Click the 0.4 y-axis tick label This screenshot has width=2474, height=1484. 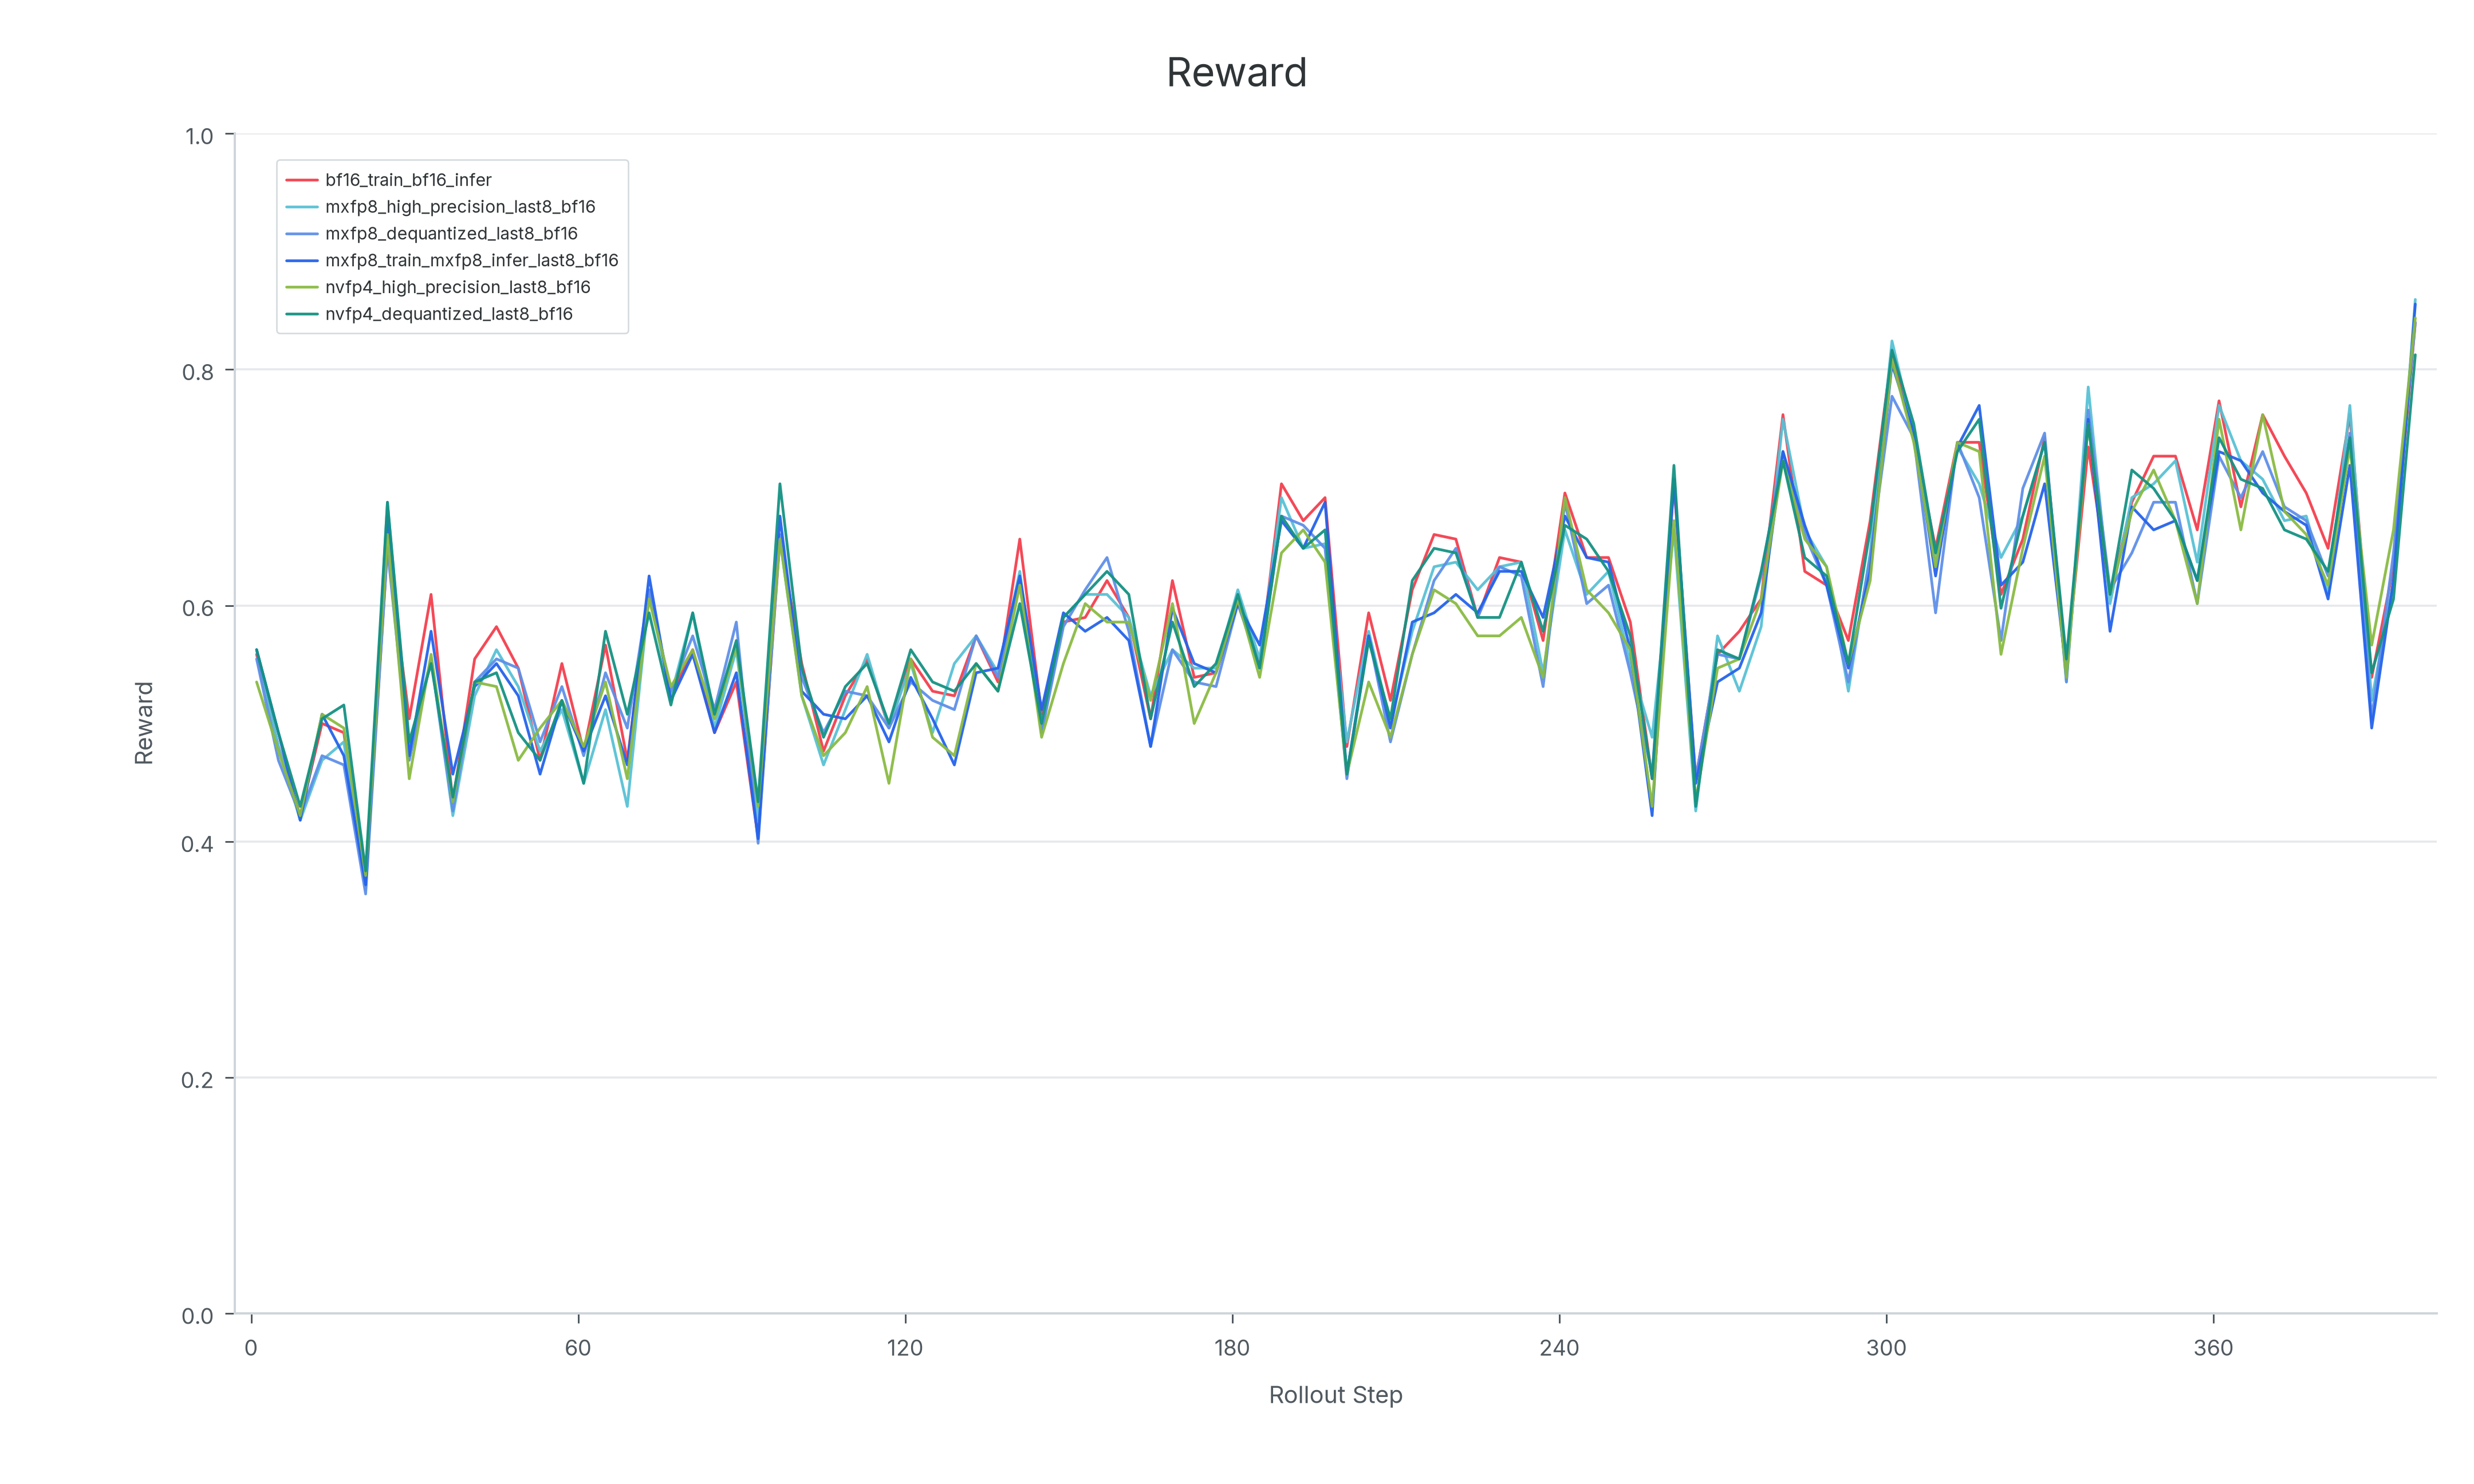pos(198,844)
